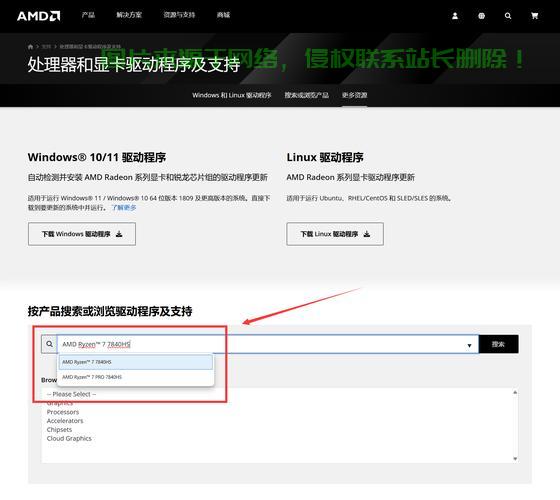Screen dimensions: 560x500
Task: Open the user account icon
Action: pyautogui.click(x=455, y=16)
